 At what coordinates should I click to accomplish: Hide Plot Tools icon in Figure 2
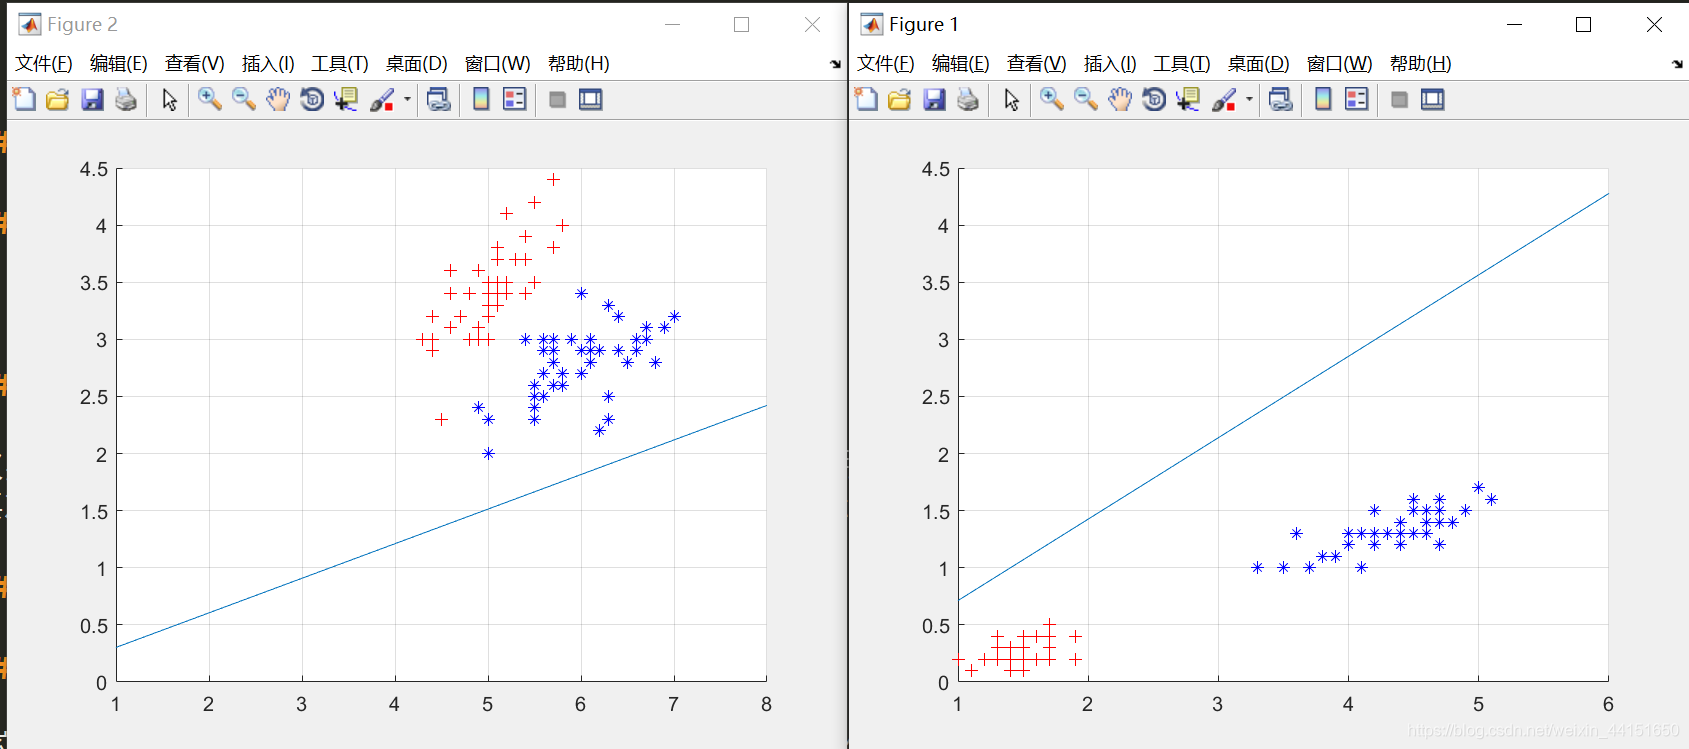click(x=558, y=99)
